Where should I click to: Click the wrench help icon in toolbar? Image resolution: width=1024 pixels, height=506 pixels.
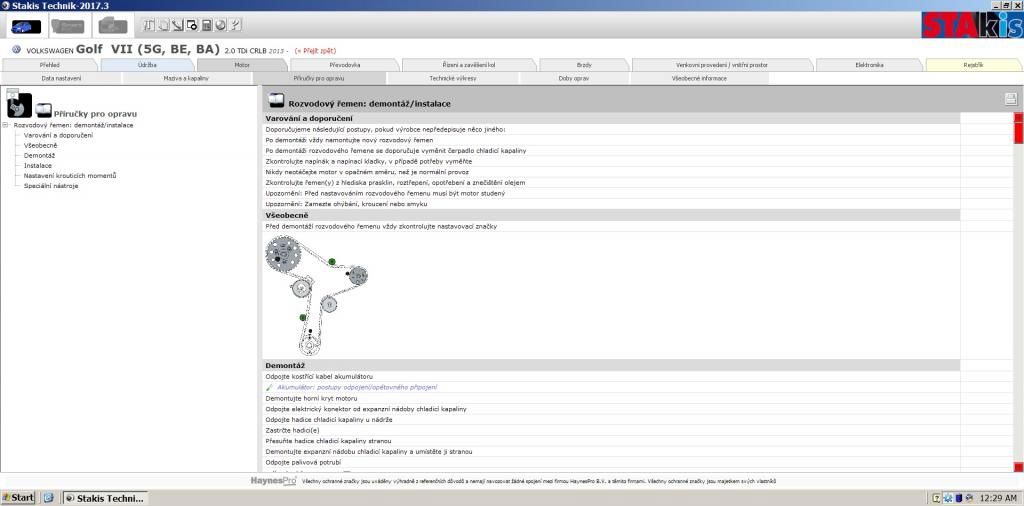pos(234,24)
